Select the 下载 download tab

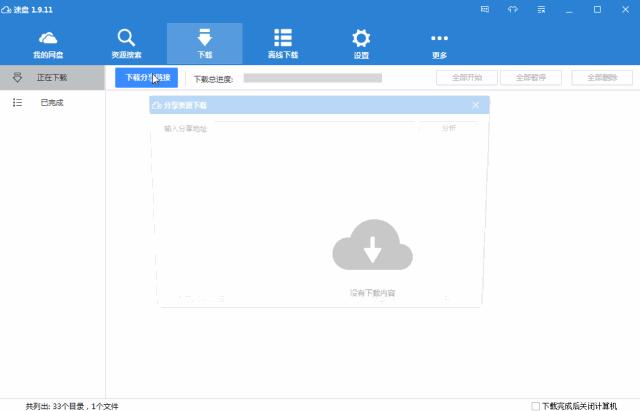tap(204, 44)
